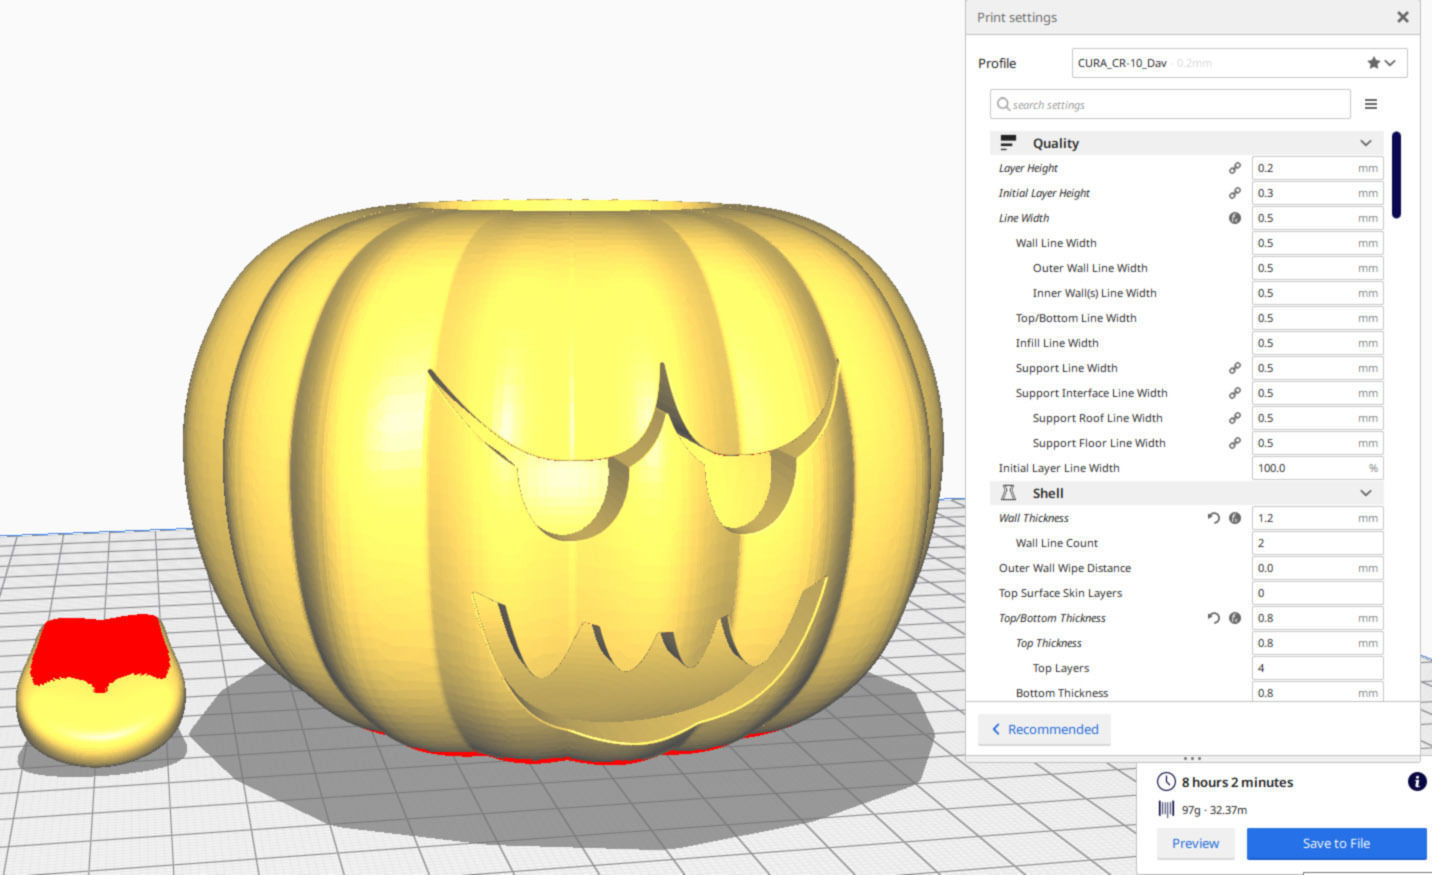Toggle the link icon beside Layer Height
This screenshot has width=1432, height=875.
pyautogui.click(x=1235, y=167)
